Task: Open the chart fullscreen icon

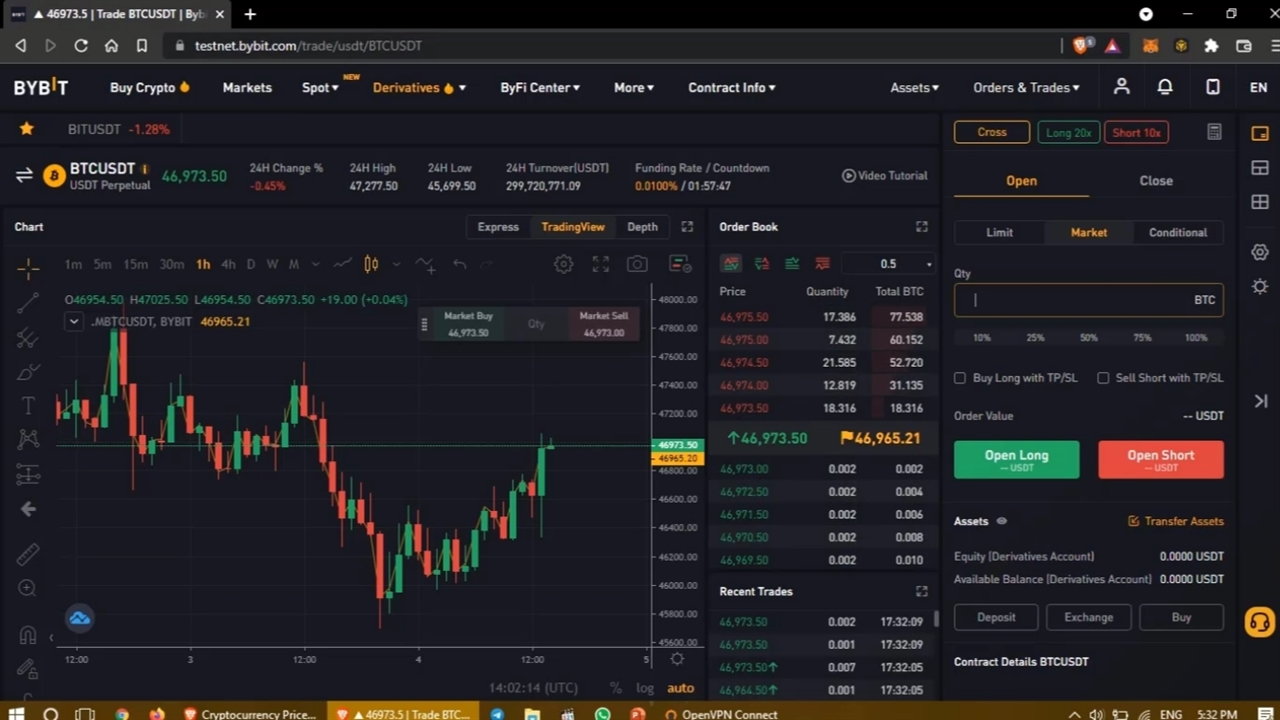Action: click(600, 264)
